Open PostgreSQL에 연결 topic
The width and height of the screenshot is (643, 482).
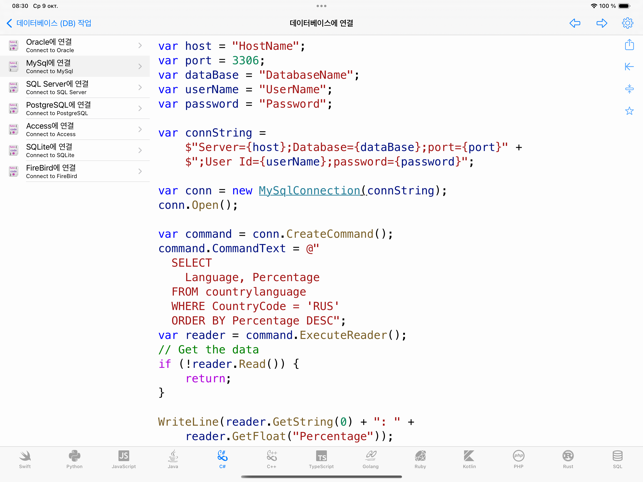[x=75, y=108]
